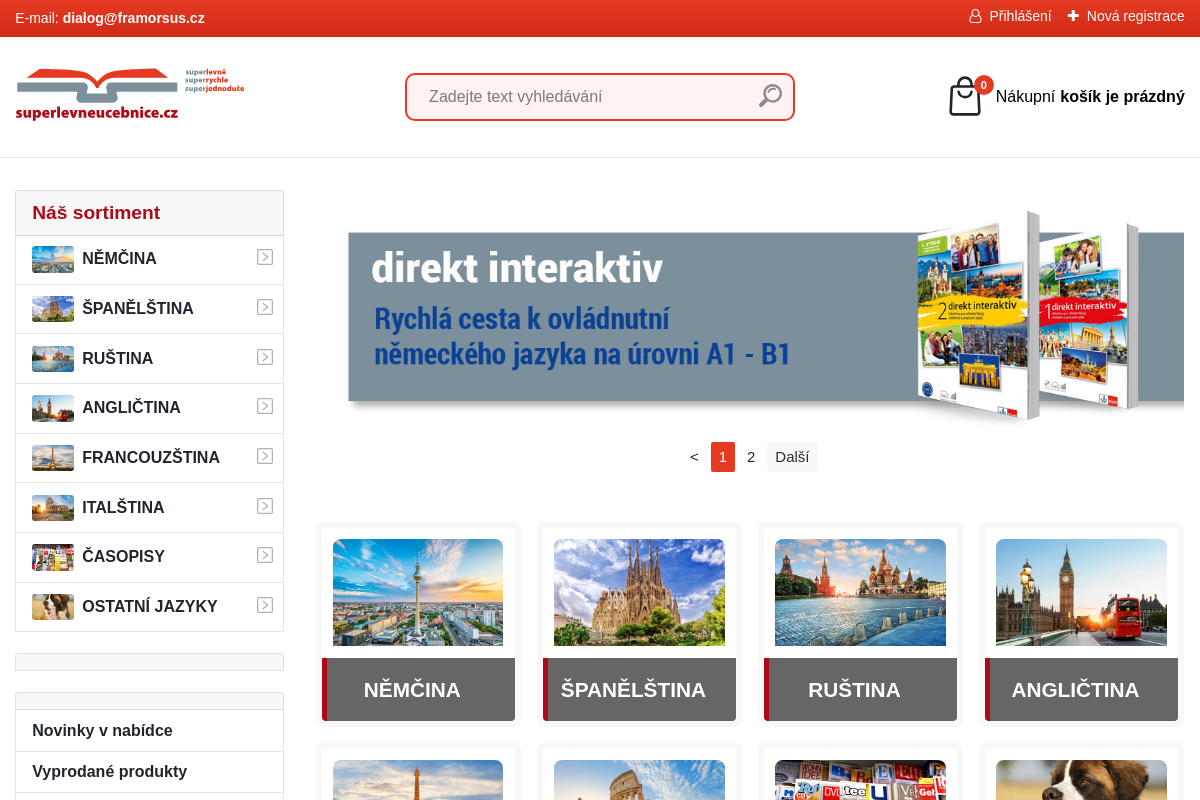This screenshot has width=1200, height=800.
Task: Expand the FRANCOUZŠTINA category arrow
Action: (265, 456)
